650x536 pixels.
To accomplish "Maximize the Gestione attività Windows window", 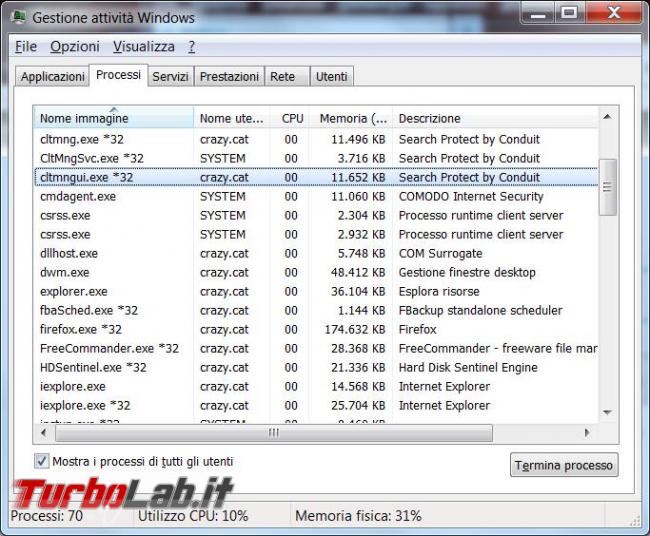I will click(569, 13).
